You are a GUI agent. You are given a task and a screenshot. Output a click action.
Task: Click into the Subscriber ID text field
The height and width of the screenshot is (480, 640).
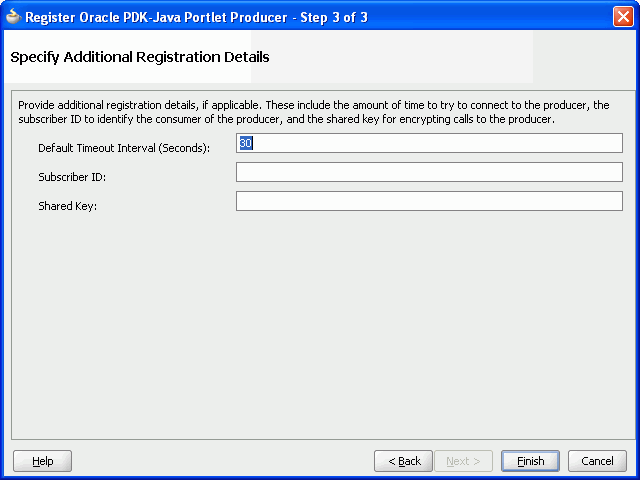click(429, 172)
